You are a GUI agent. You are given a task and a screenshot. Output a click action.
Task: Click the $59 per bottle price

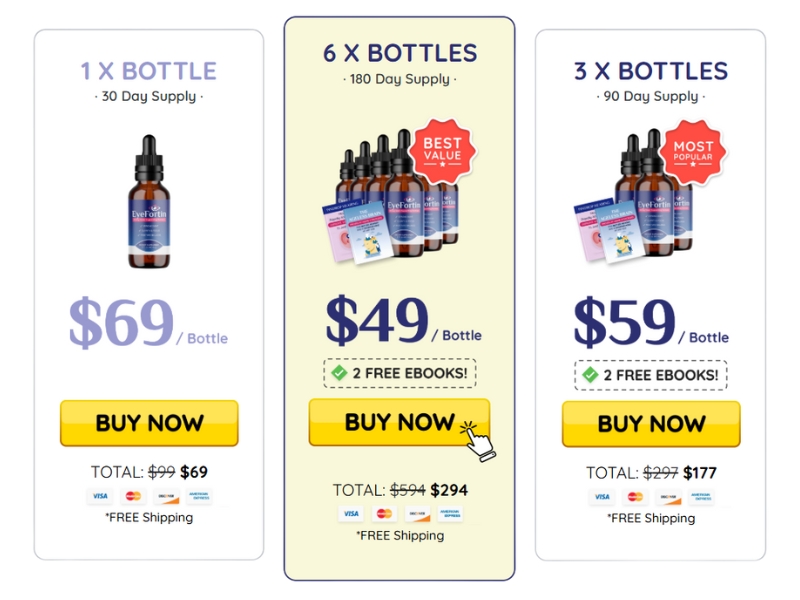[x=651, y=321]
